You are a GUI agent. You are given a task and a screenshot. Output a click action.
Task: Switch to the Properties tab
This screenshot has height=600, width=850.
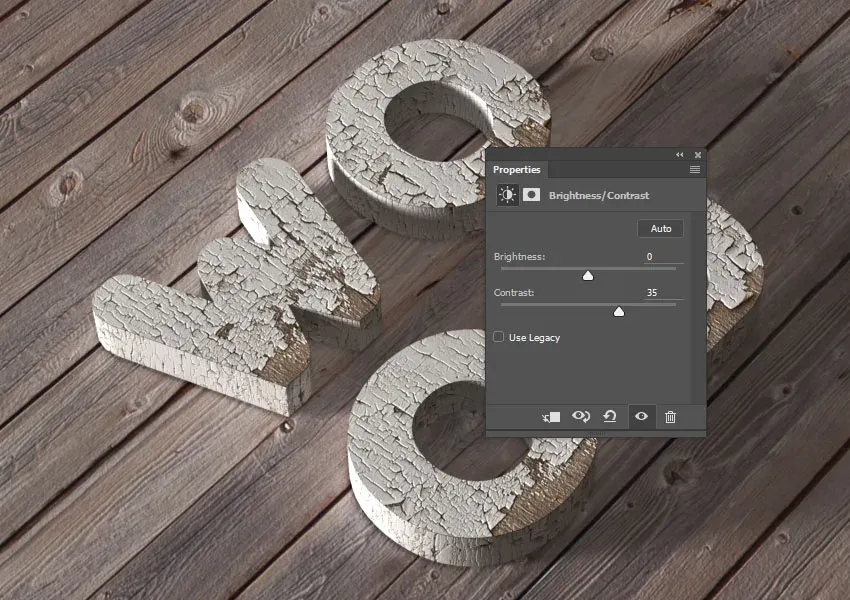pos(517,170)
